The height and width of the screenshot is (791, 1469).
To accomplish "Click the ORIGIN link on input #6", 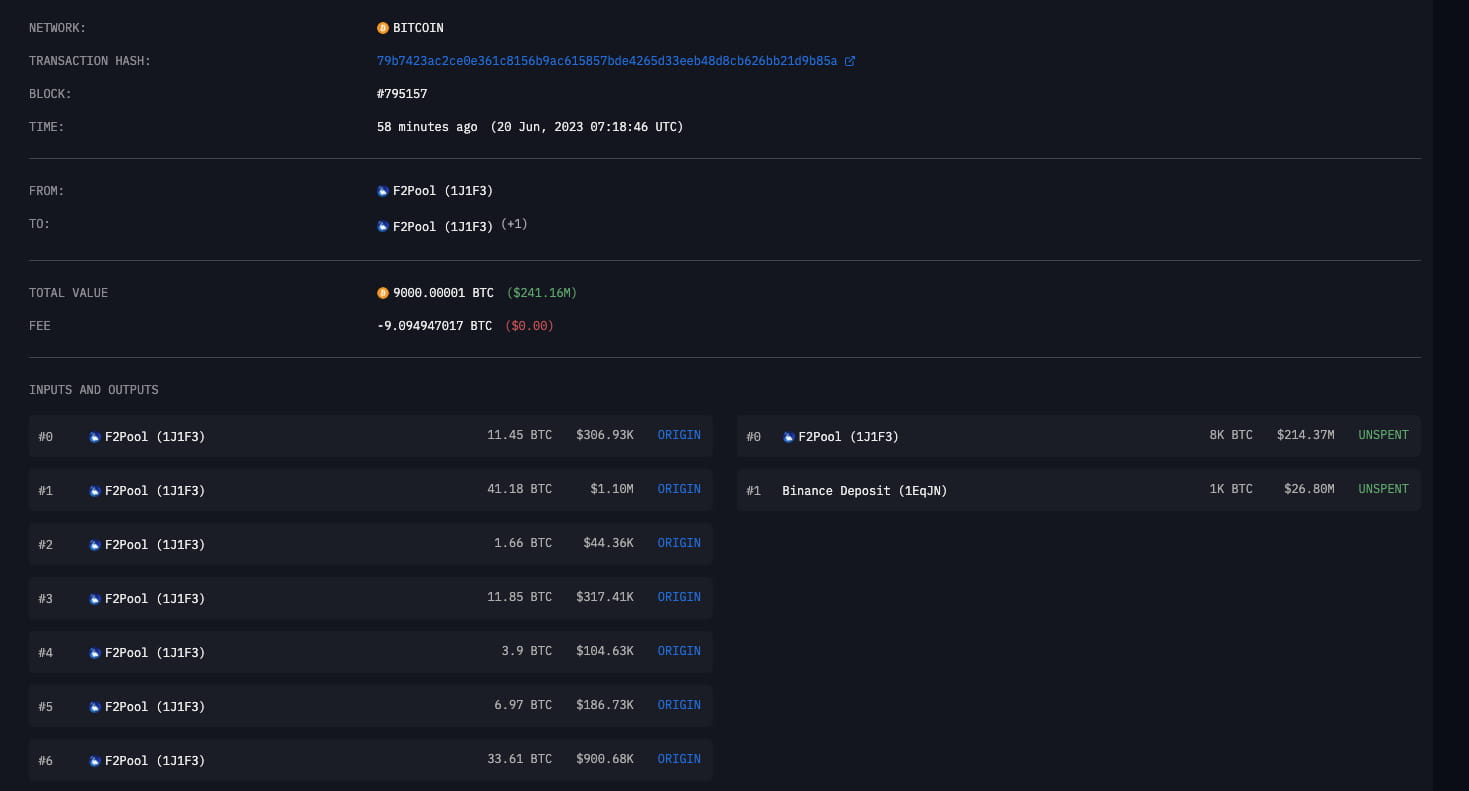I will pos(679,759).
